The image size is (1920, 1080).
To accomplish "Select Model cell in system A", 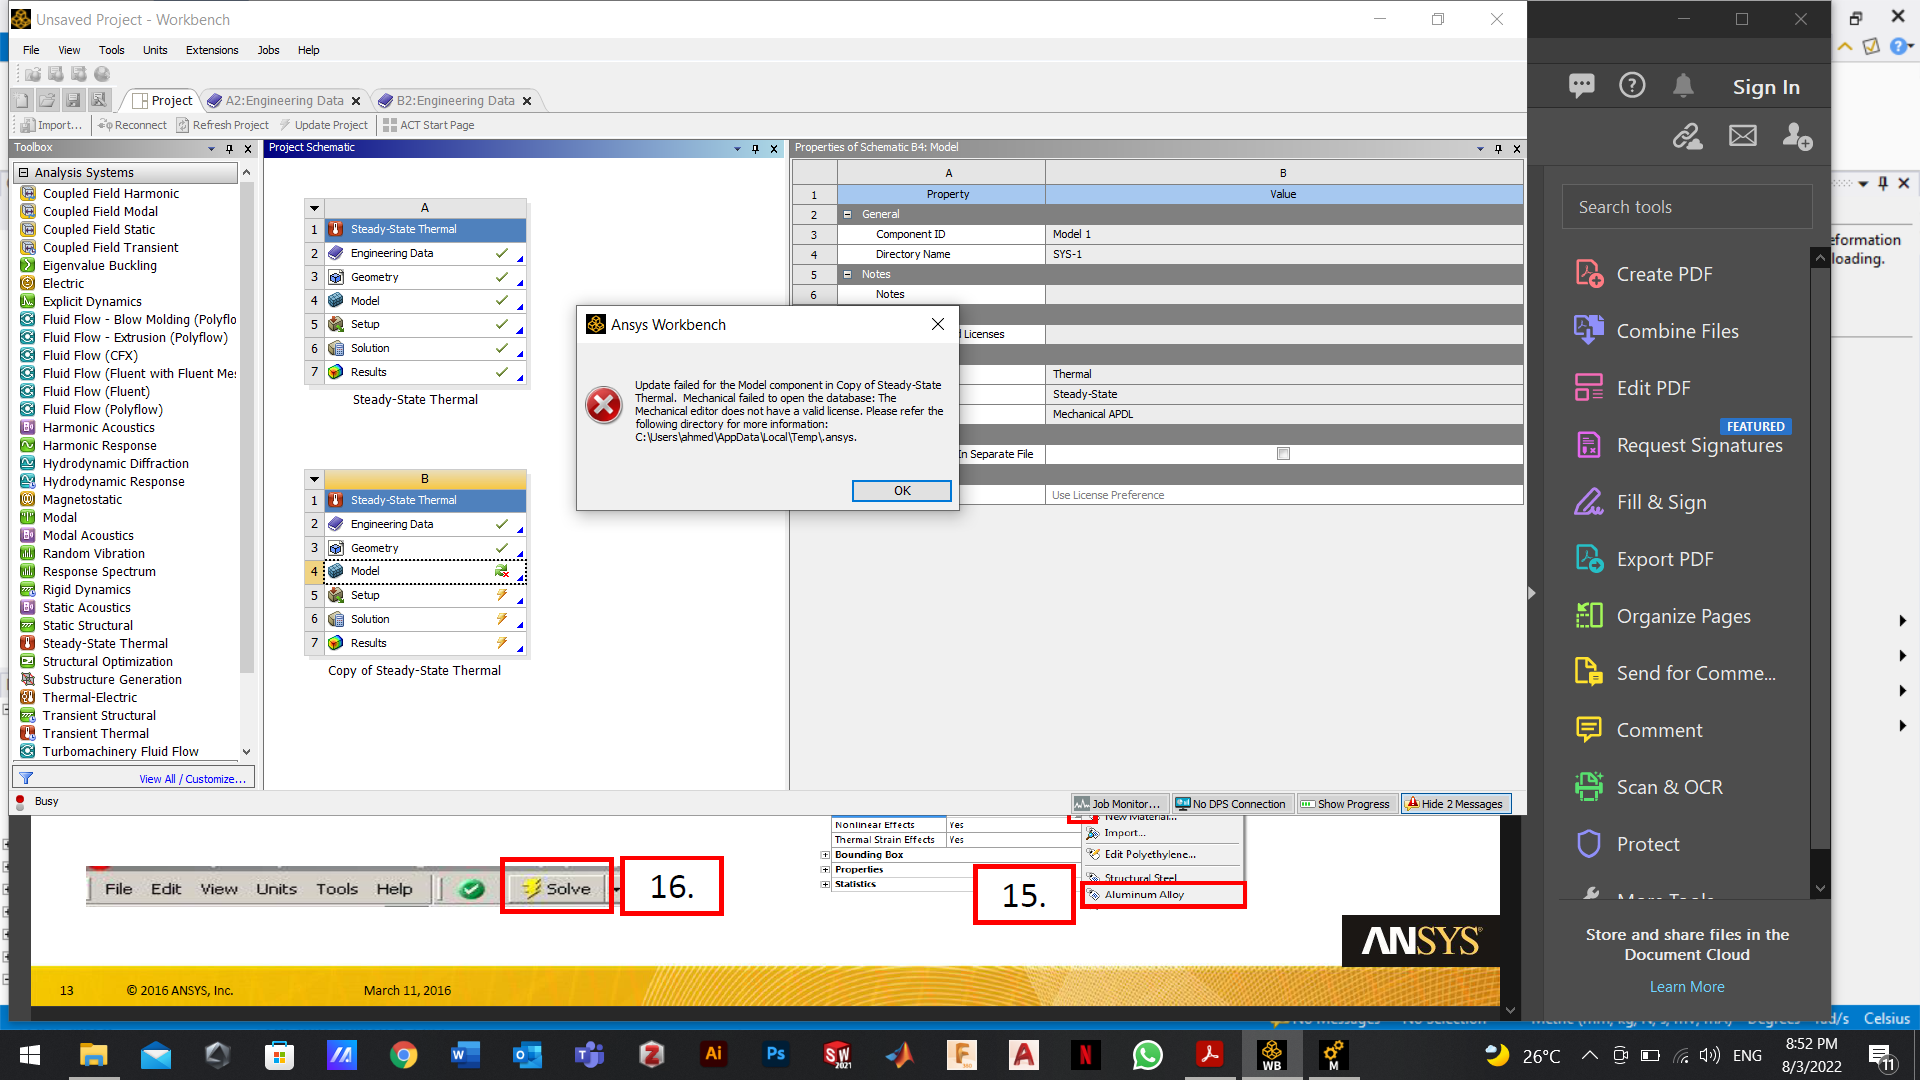I will click(425, 301).
